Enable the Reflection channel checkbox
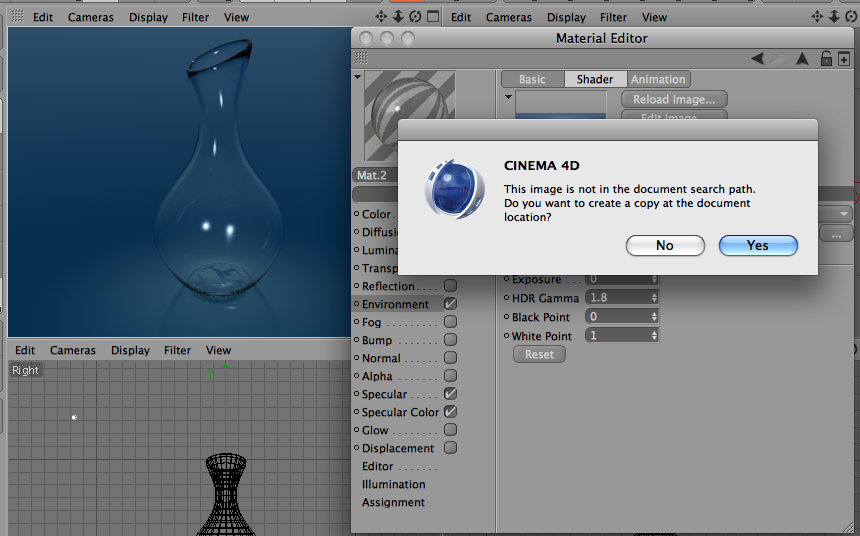This screenshot has width=860, height=536. pos(450,286)
